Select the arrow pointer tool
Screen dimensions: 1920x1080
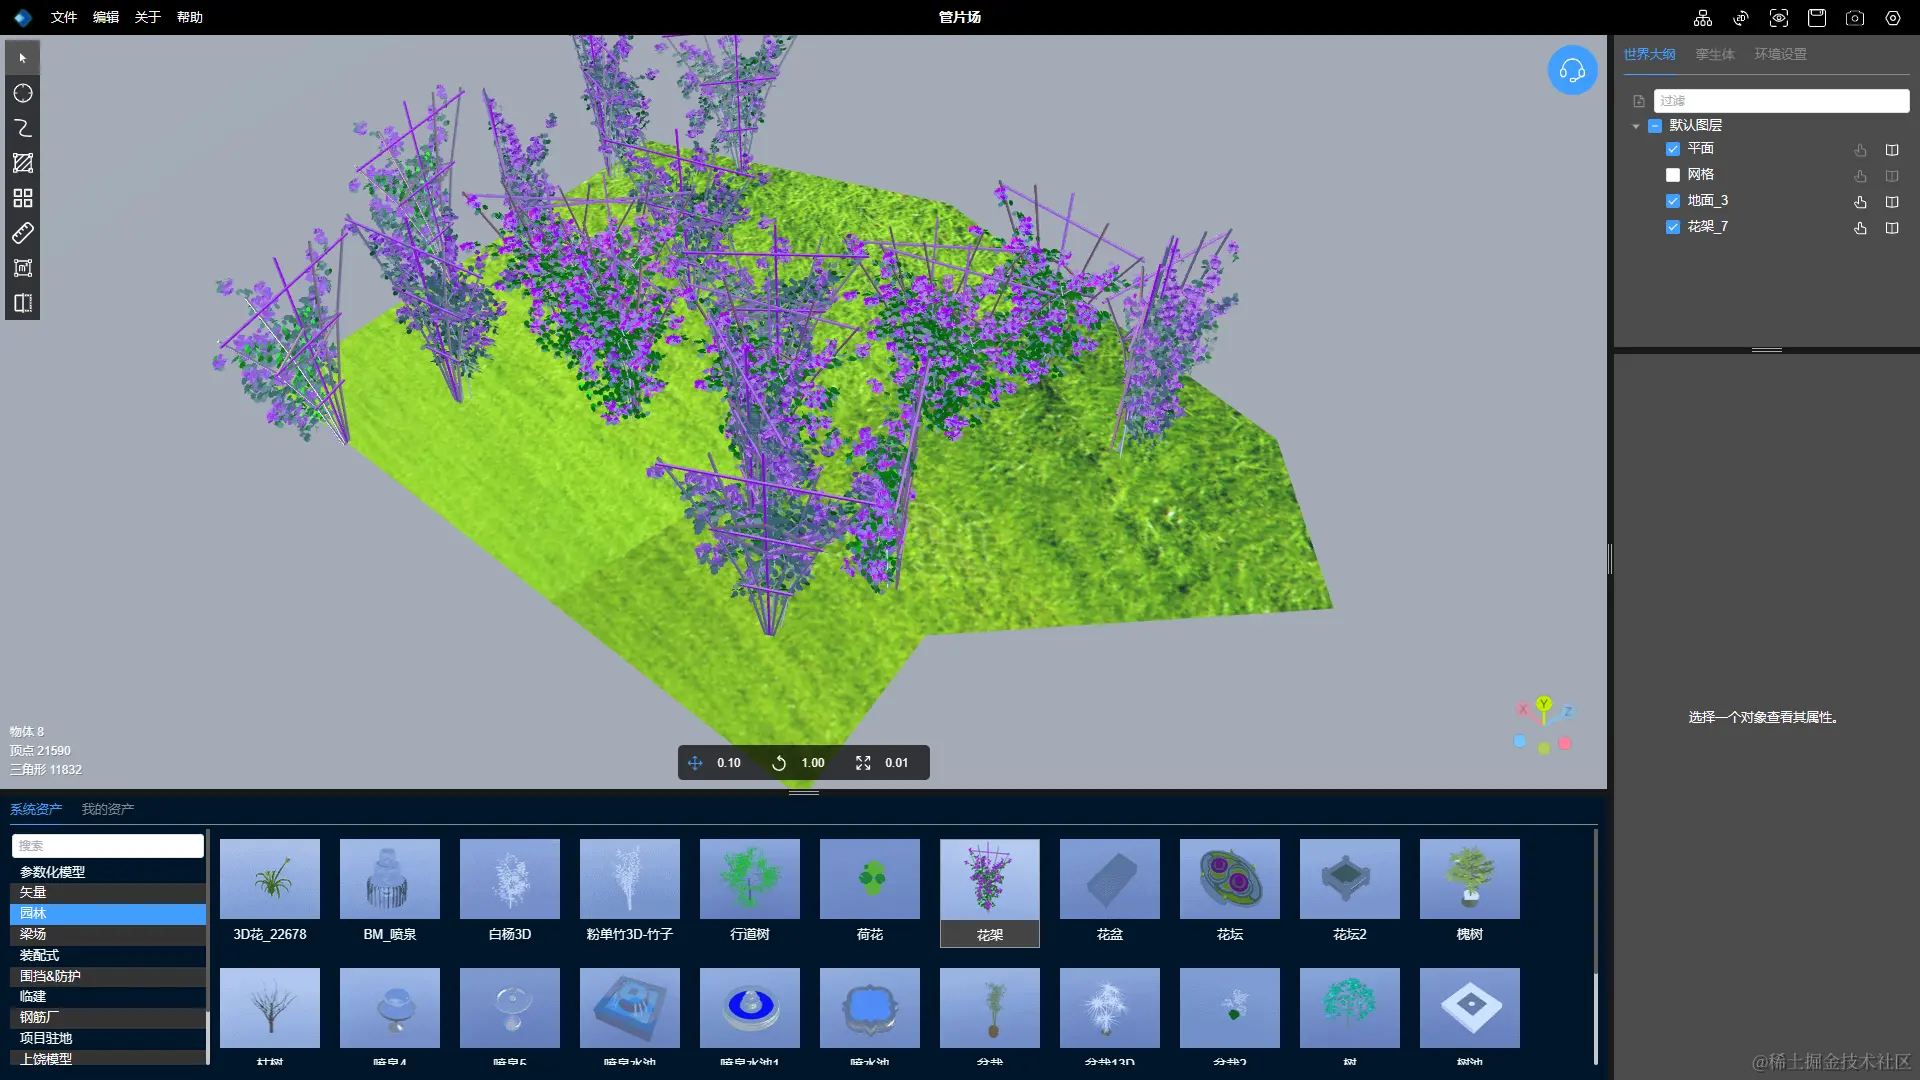(x=22, y=58)
